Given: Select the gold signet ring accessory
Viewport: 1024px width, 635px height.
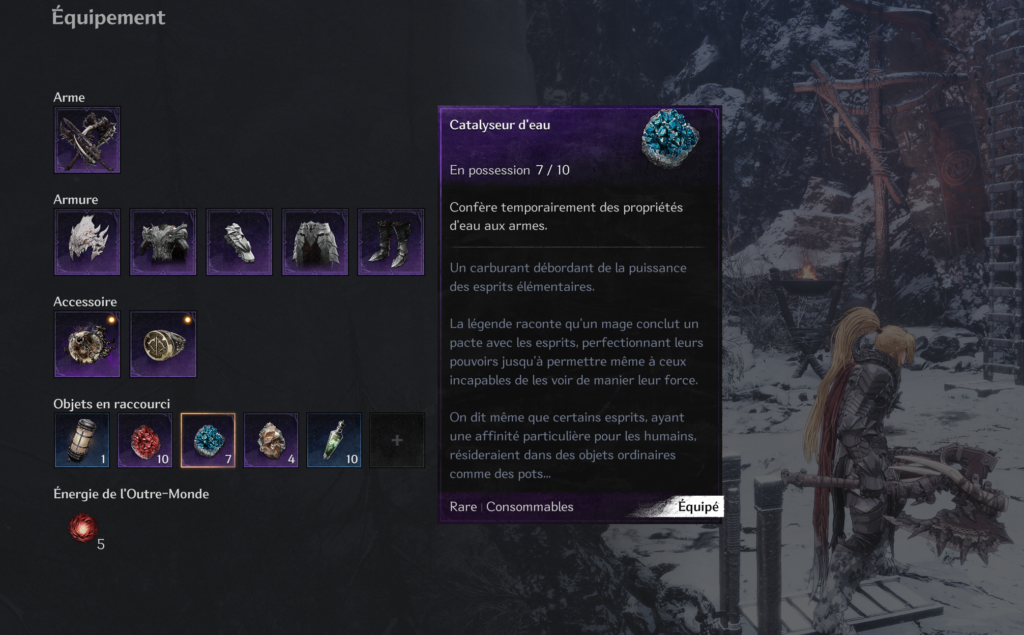Looking at the screenshot, I should point(163,344).
